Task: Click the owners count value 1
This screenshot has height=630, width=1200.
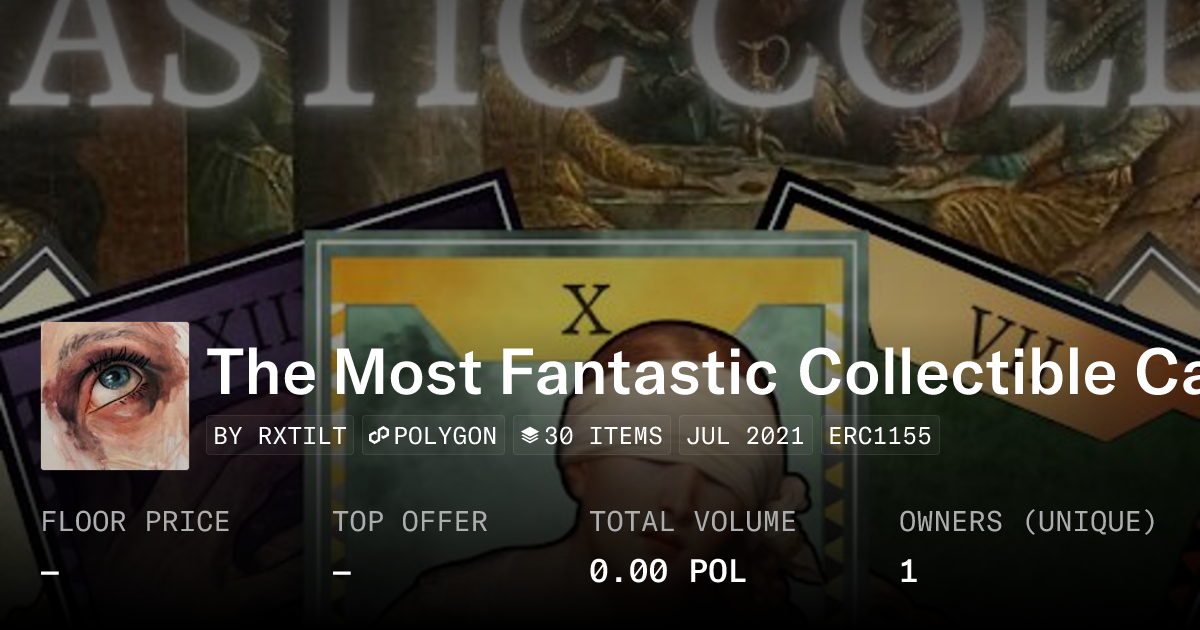Action: click(x=908, y=572)
